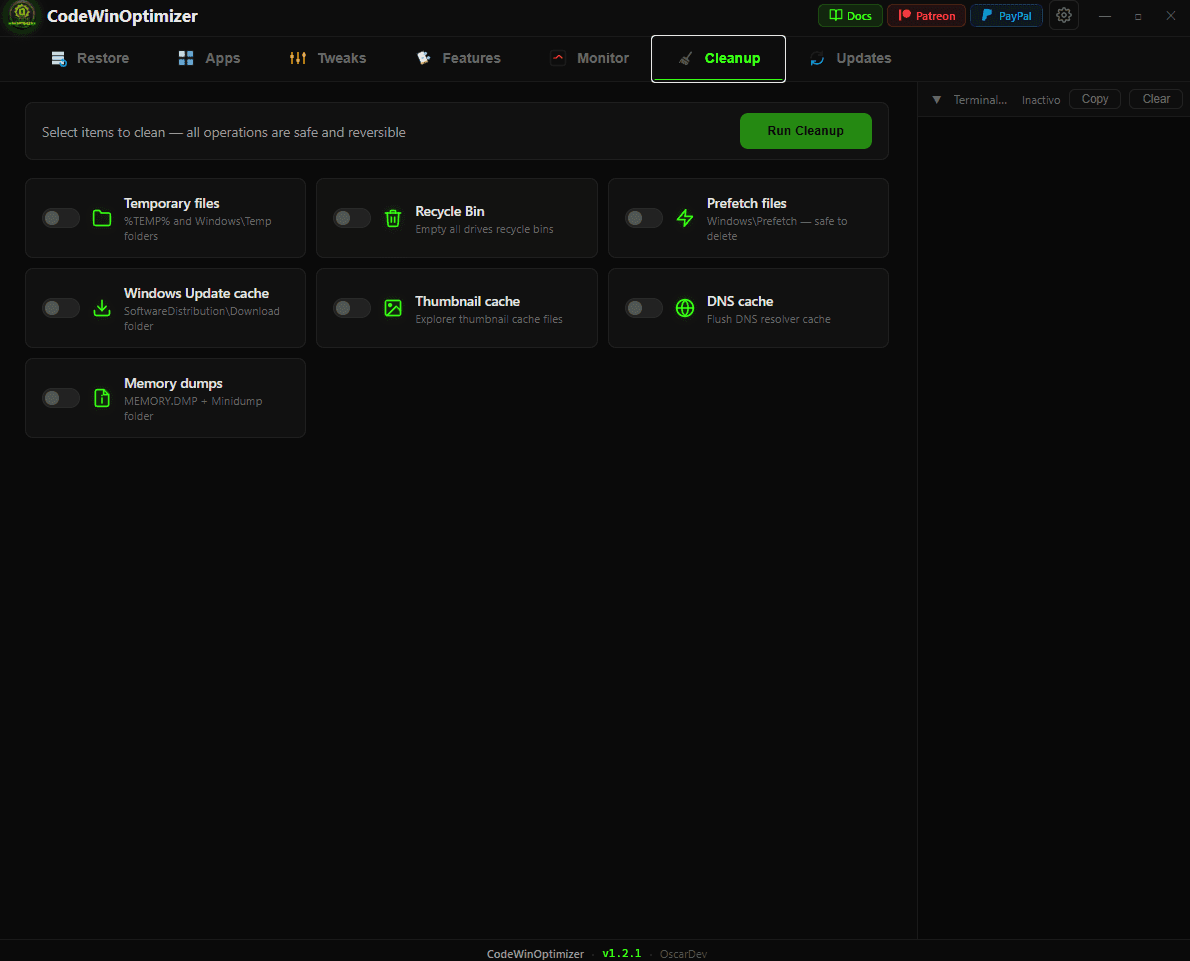Click the Patreon logo icon
Viewport: 1190px width, 961px height.
[x=905, y=15]
